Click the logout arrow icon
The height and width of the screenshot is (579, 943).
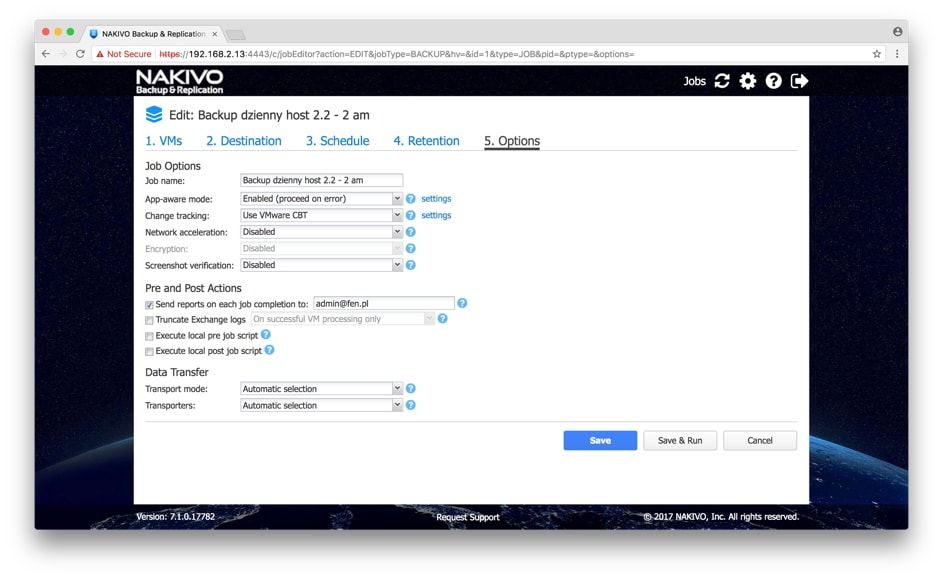(x=799, y=81)
